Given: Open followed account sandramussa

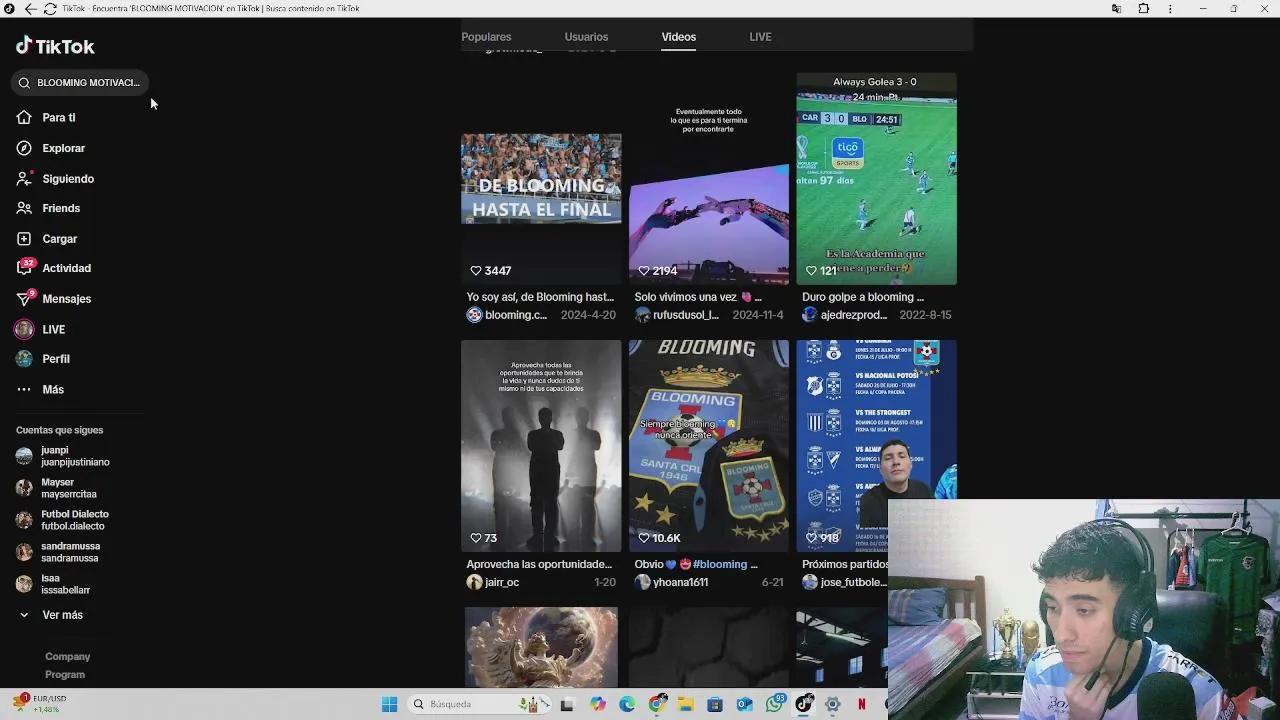Looking at the screenshot, I should pos(58,552).
